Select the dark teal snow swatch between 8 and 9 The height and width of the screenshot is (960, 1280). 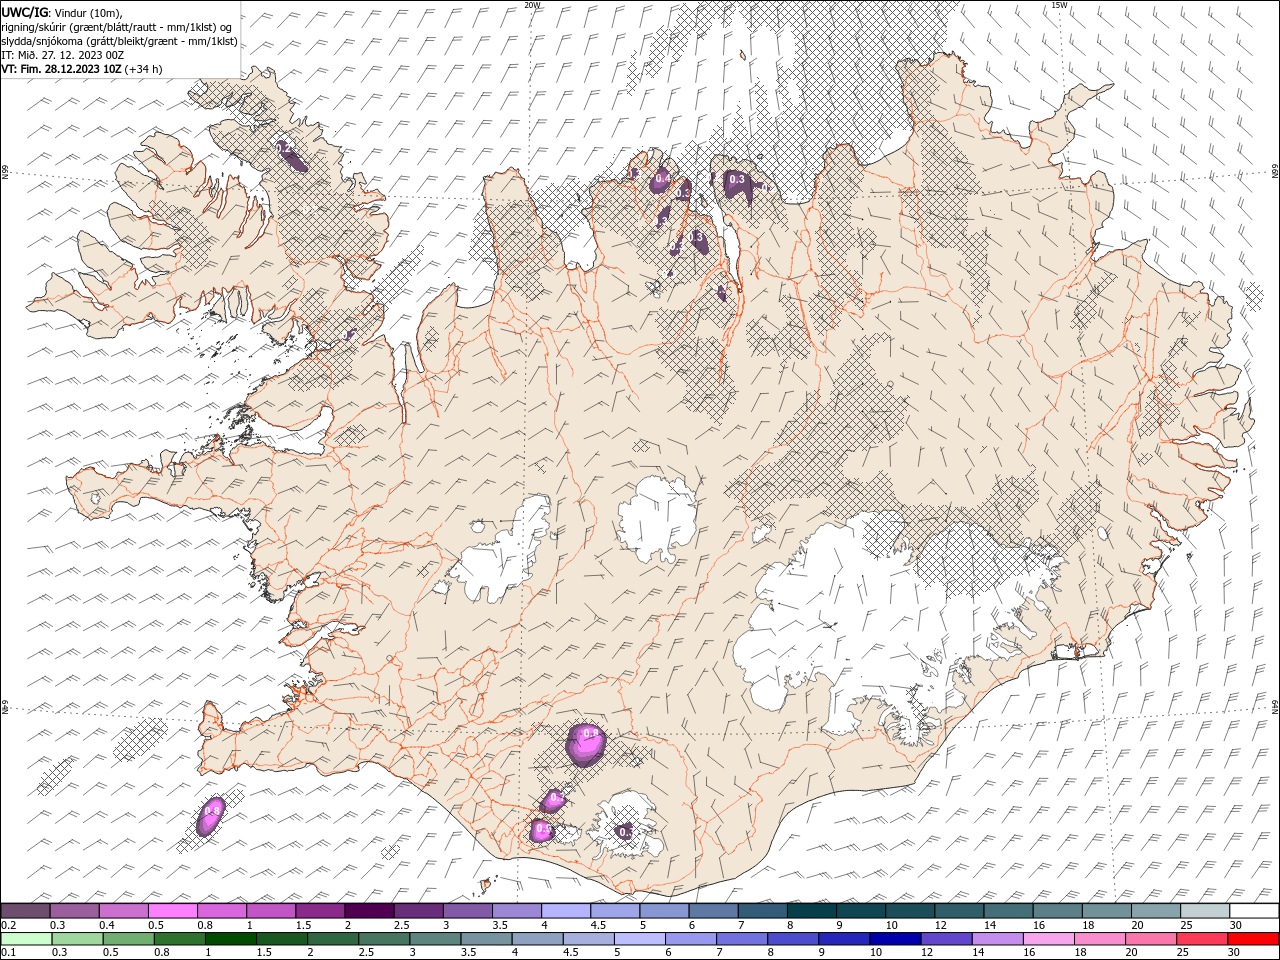(x=812, y=910)
